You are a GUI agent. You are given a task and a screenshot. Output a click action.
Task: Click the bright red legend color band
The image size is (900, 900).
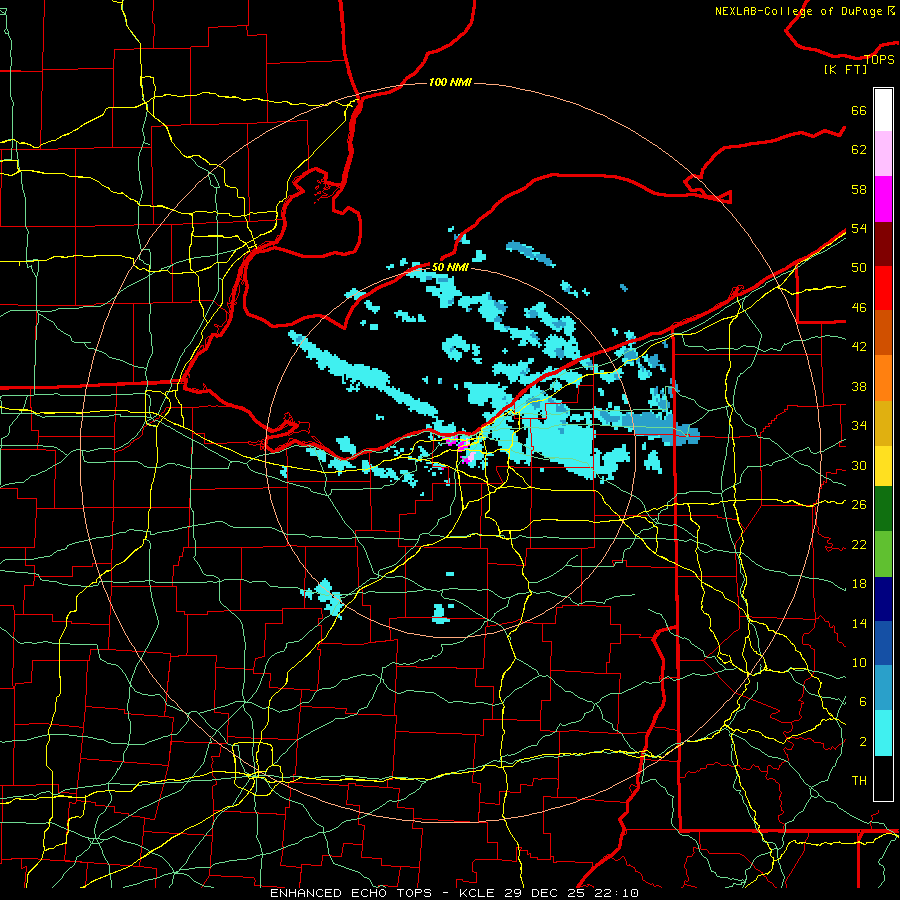(x=883, y=288)
